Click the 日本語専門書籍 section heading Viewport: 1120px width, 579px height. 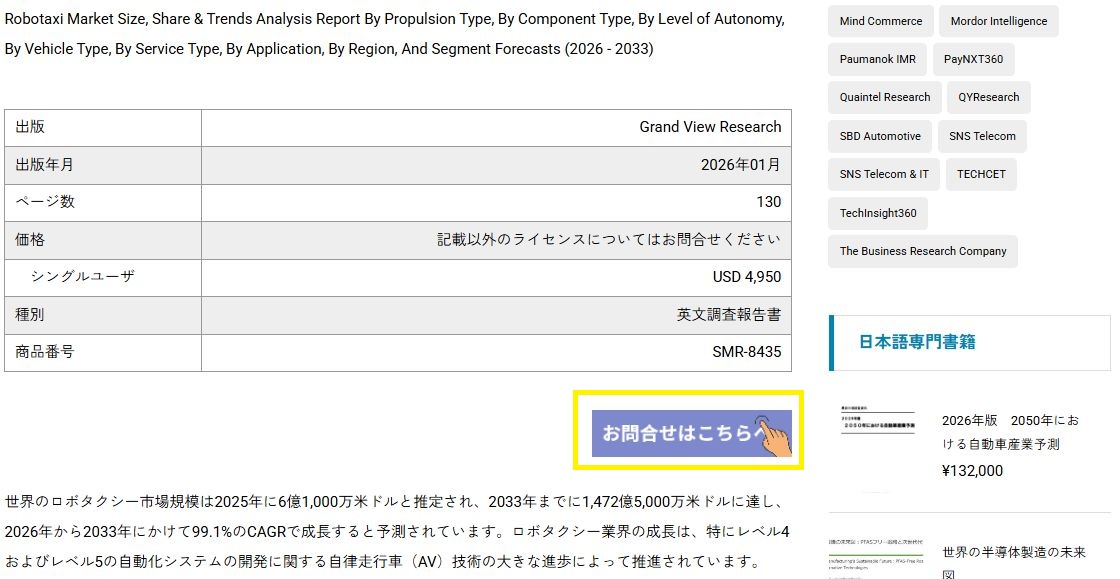point(917,342)
